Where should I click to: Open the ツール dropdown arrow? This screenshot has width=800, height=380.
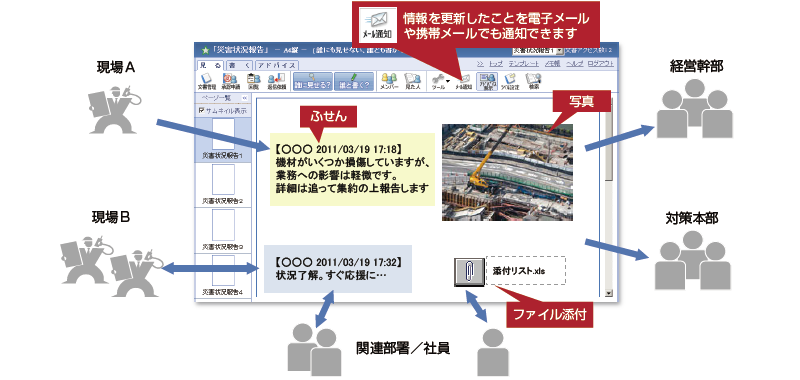click(448, 81)
